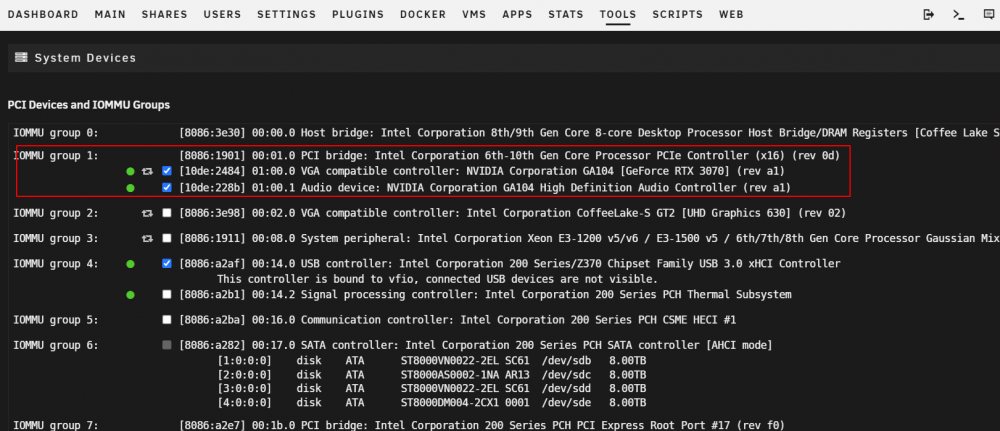View the STATS tab

[x=566, y=14]
